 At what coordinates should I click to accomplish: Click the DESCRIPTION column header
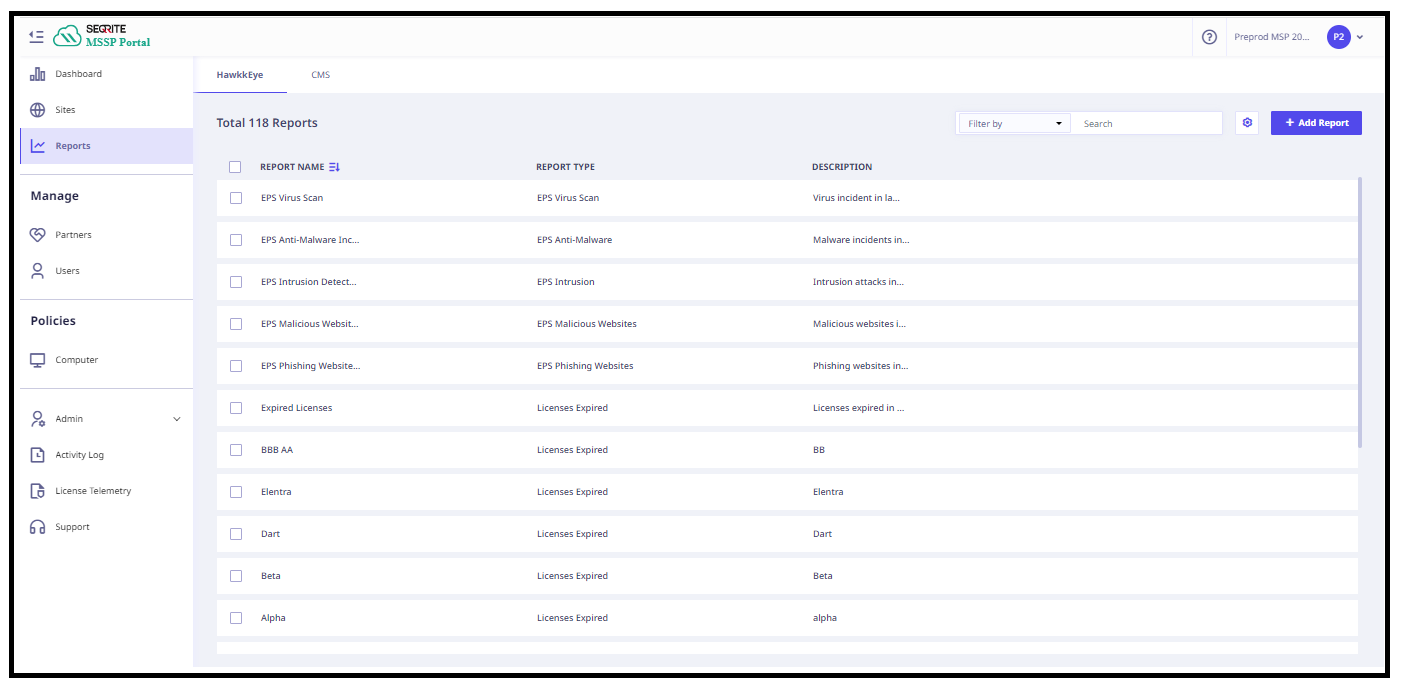(x=842, y=167)
